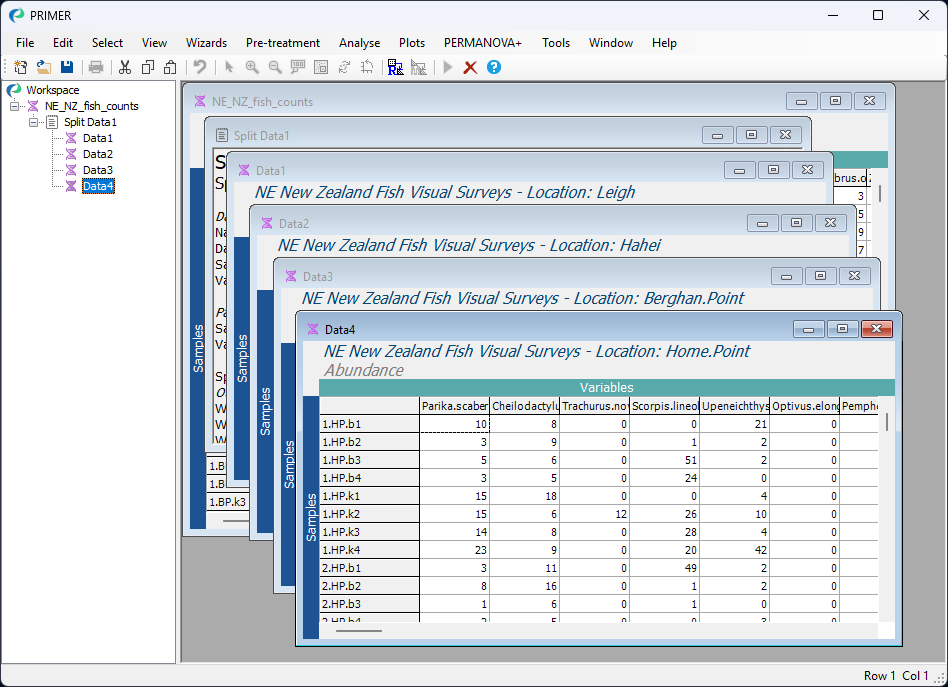Maximize the Data3 child window

(x=820, y=276)
